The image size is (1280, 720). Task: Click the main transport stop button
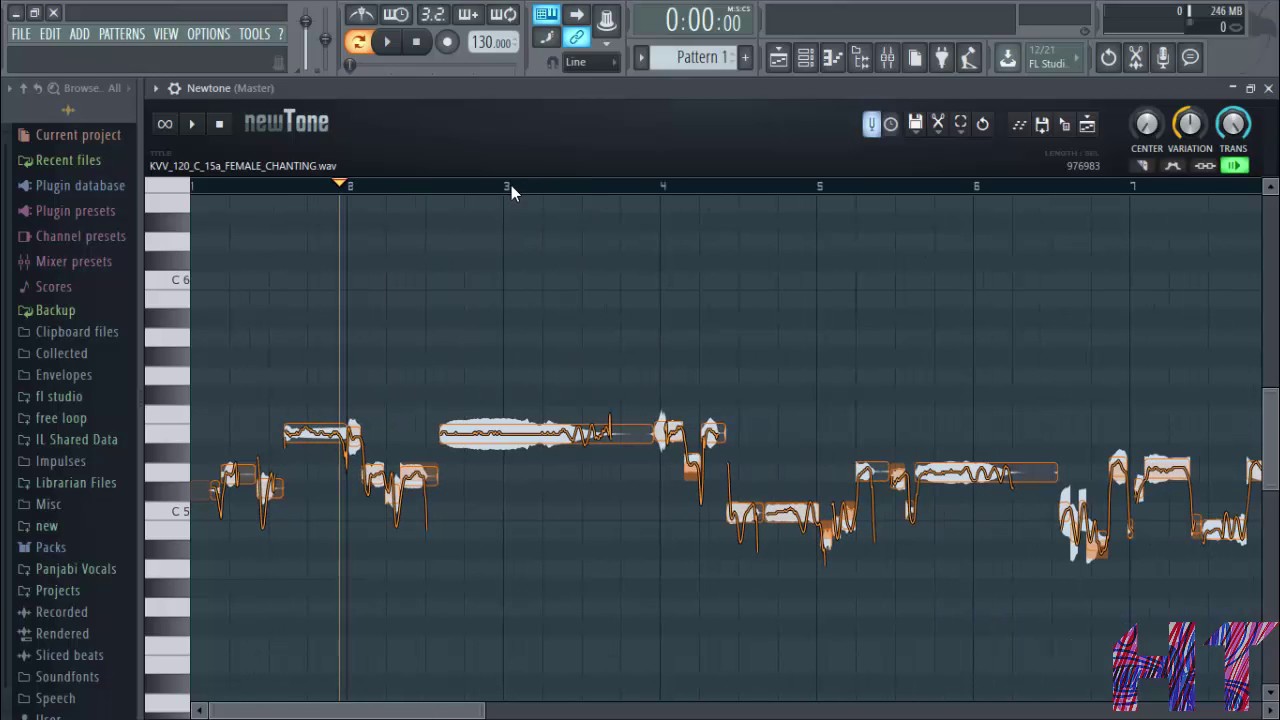[x=416, y=42]
